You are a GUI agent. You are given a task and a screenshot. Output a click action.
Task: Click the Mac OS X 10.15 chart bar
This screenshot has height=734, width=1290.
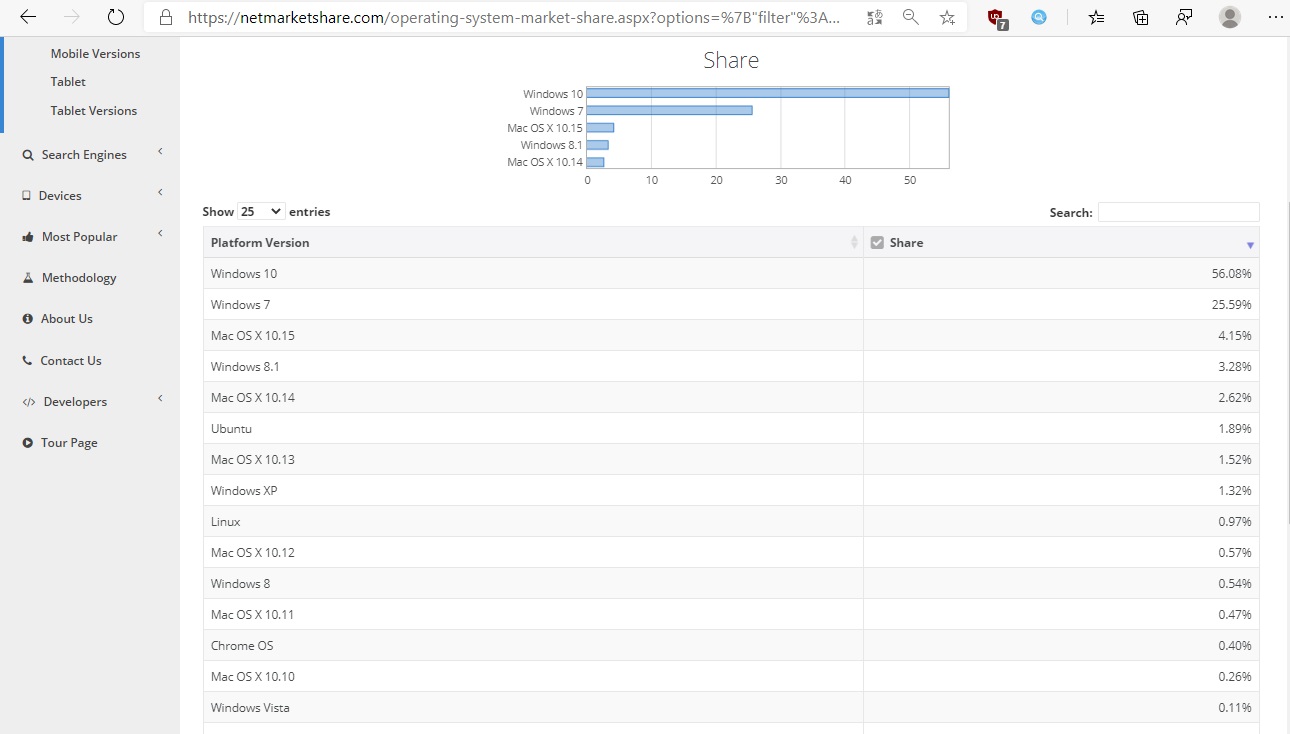(600, 127)
